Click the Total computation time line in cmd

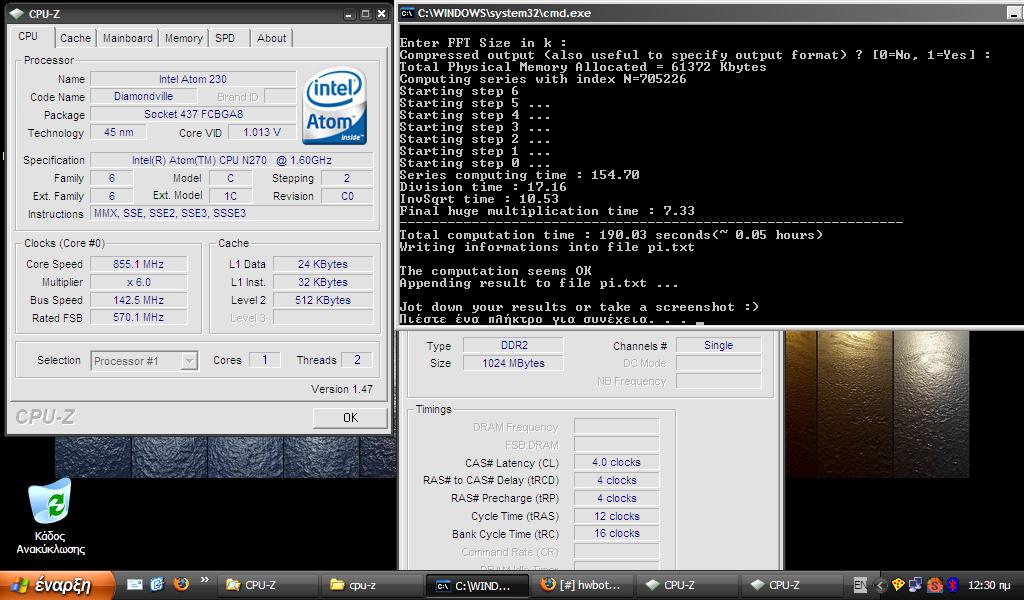pos(611,235)
